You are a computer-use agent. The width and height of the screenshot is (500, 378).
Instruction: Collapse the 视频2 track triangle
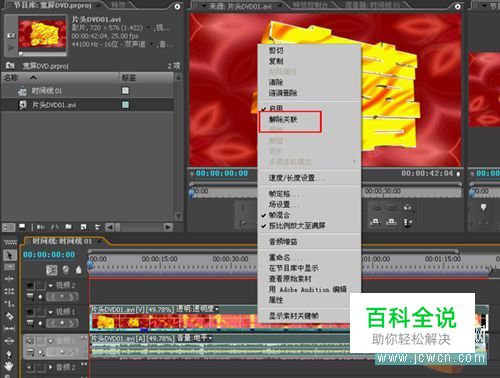[51, 285]
